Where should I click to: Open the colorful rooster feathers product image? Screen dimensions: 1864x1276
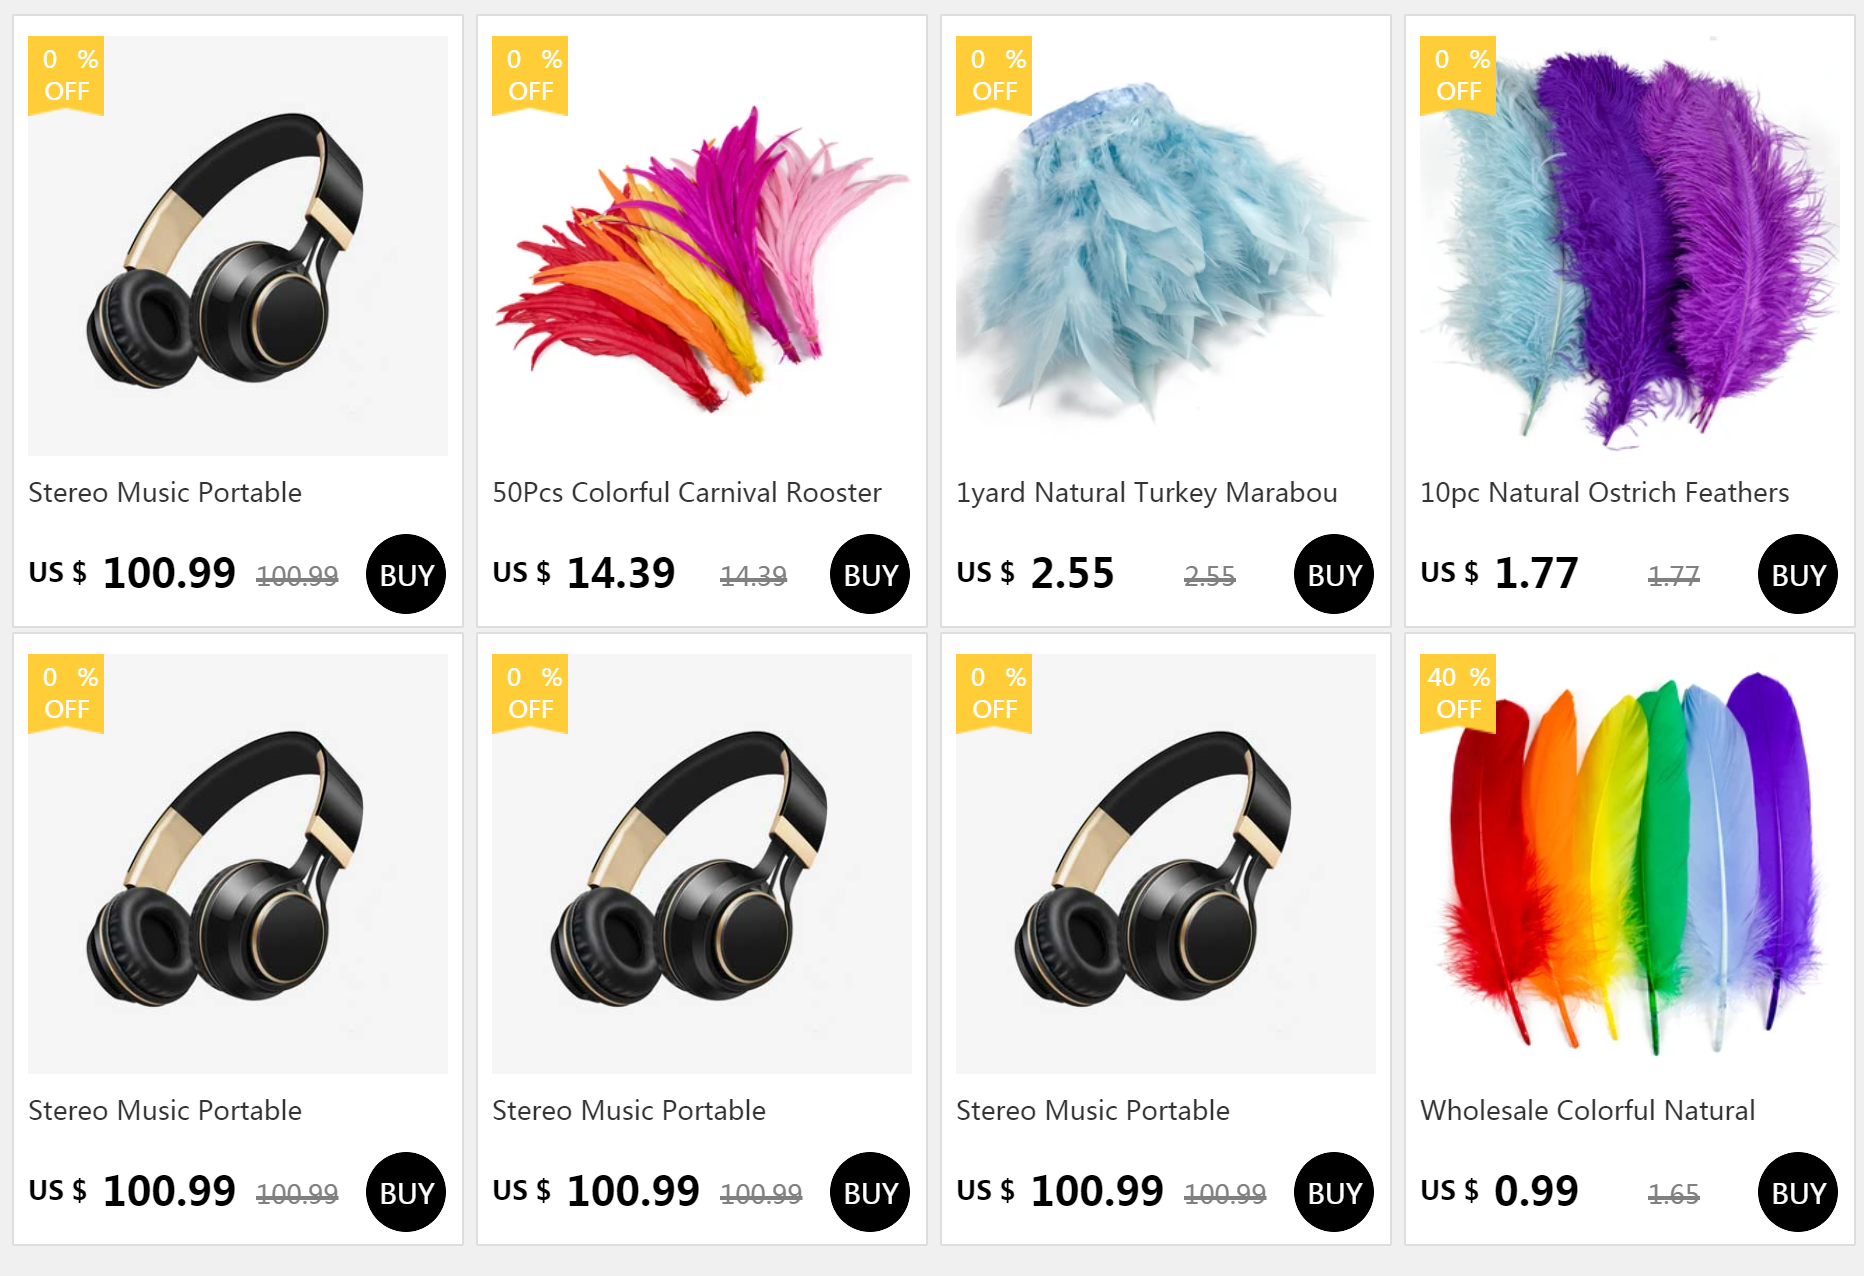click(702, 246)
